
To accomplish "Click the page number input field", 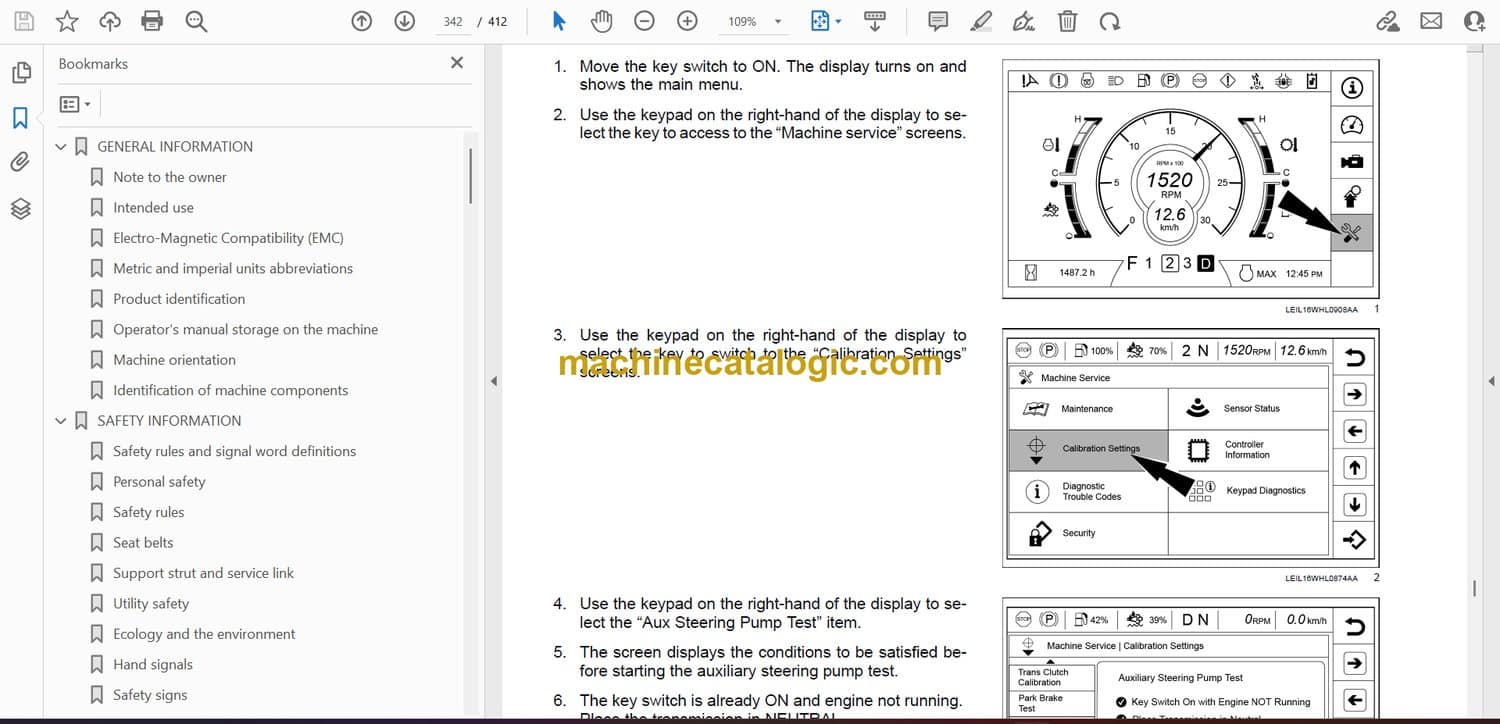I will click(x=453, y=21).
